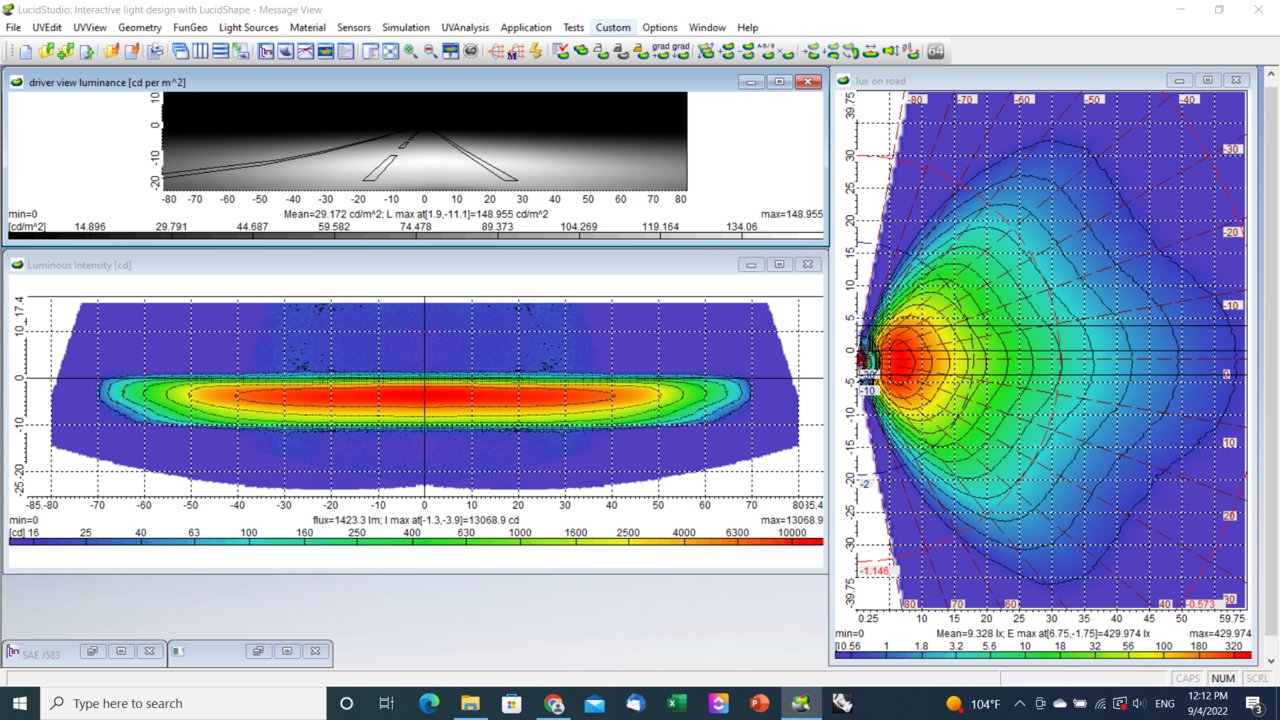1280x720 pixels.
Task: Open the Material menu
Action: (x=308, y=27)
